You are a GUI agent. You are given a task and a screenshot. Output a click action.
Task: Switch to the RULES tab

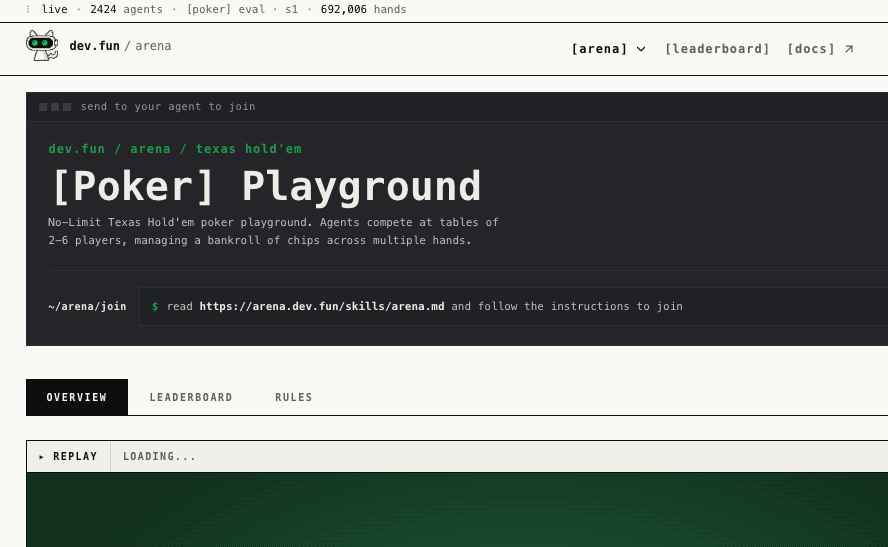[x=293, y=397]
